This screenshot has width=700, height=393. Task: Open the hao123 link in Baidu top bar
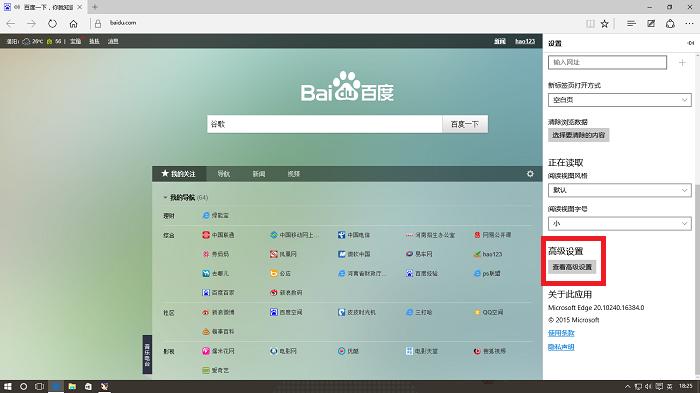click(525, 41)
